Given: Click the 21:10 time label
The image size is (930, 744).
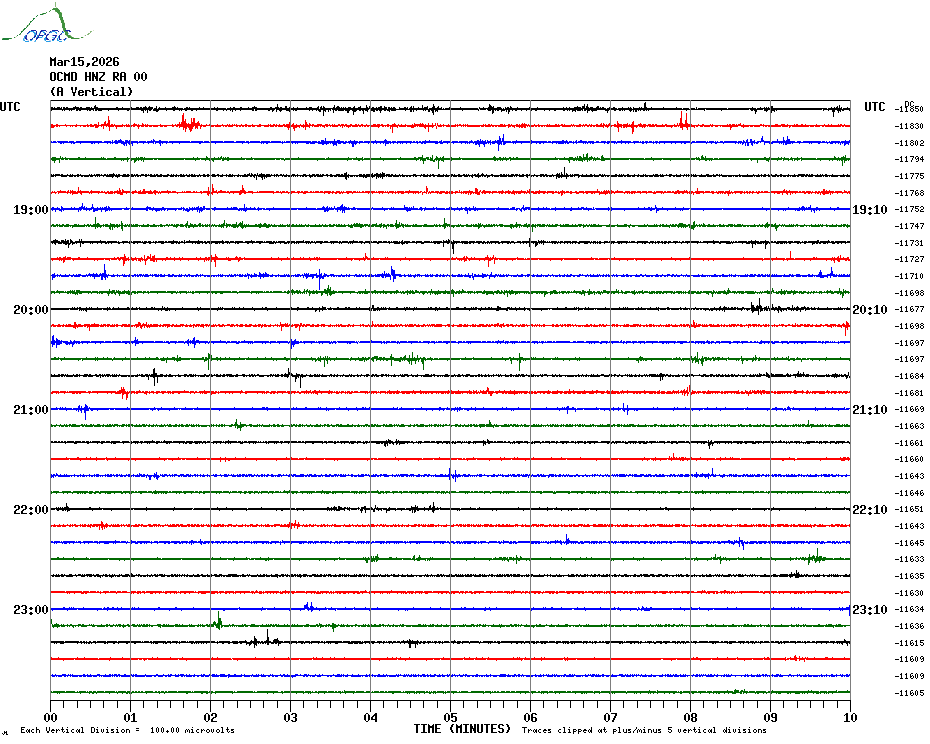Looking at the screenshot, I should pyautogui.click(x=870, y=409).
